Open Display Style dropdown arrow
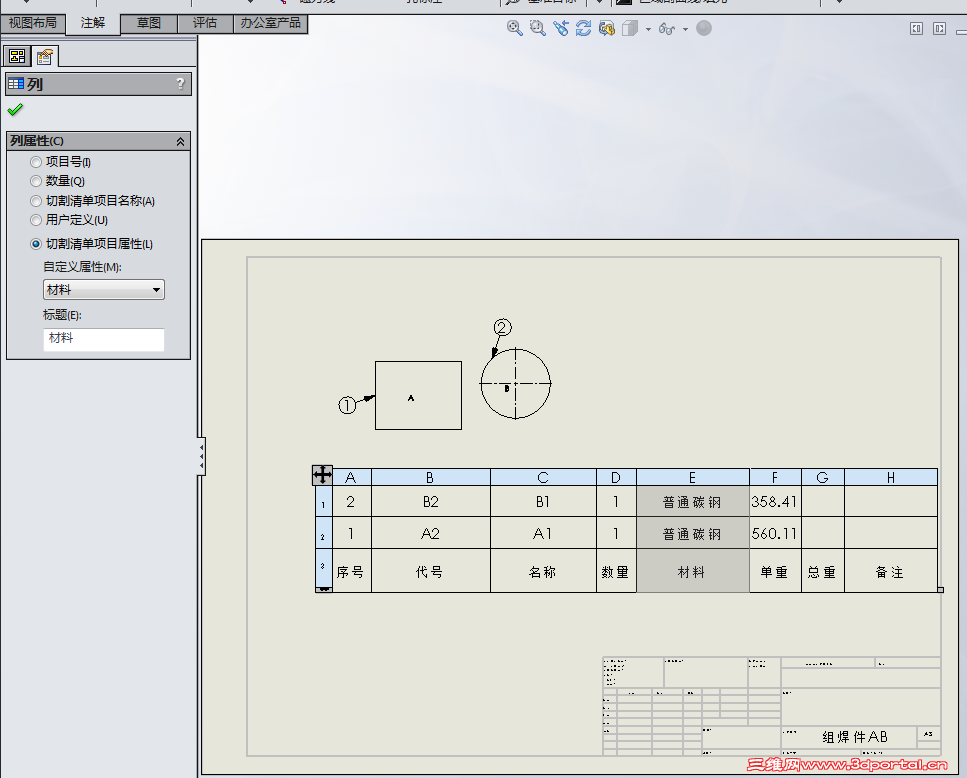This screenshot has height=778, width=967. pyautogui.click(x=648, y=29)
